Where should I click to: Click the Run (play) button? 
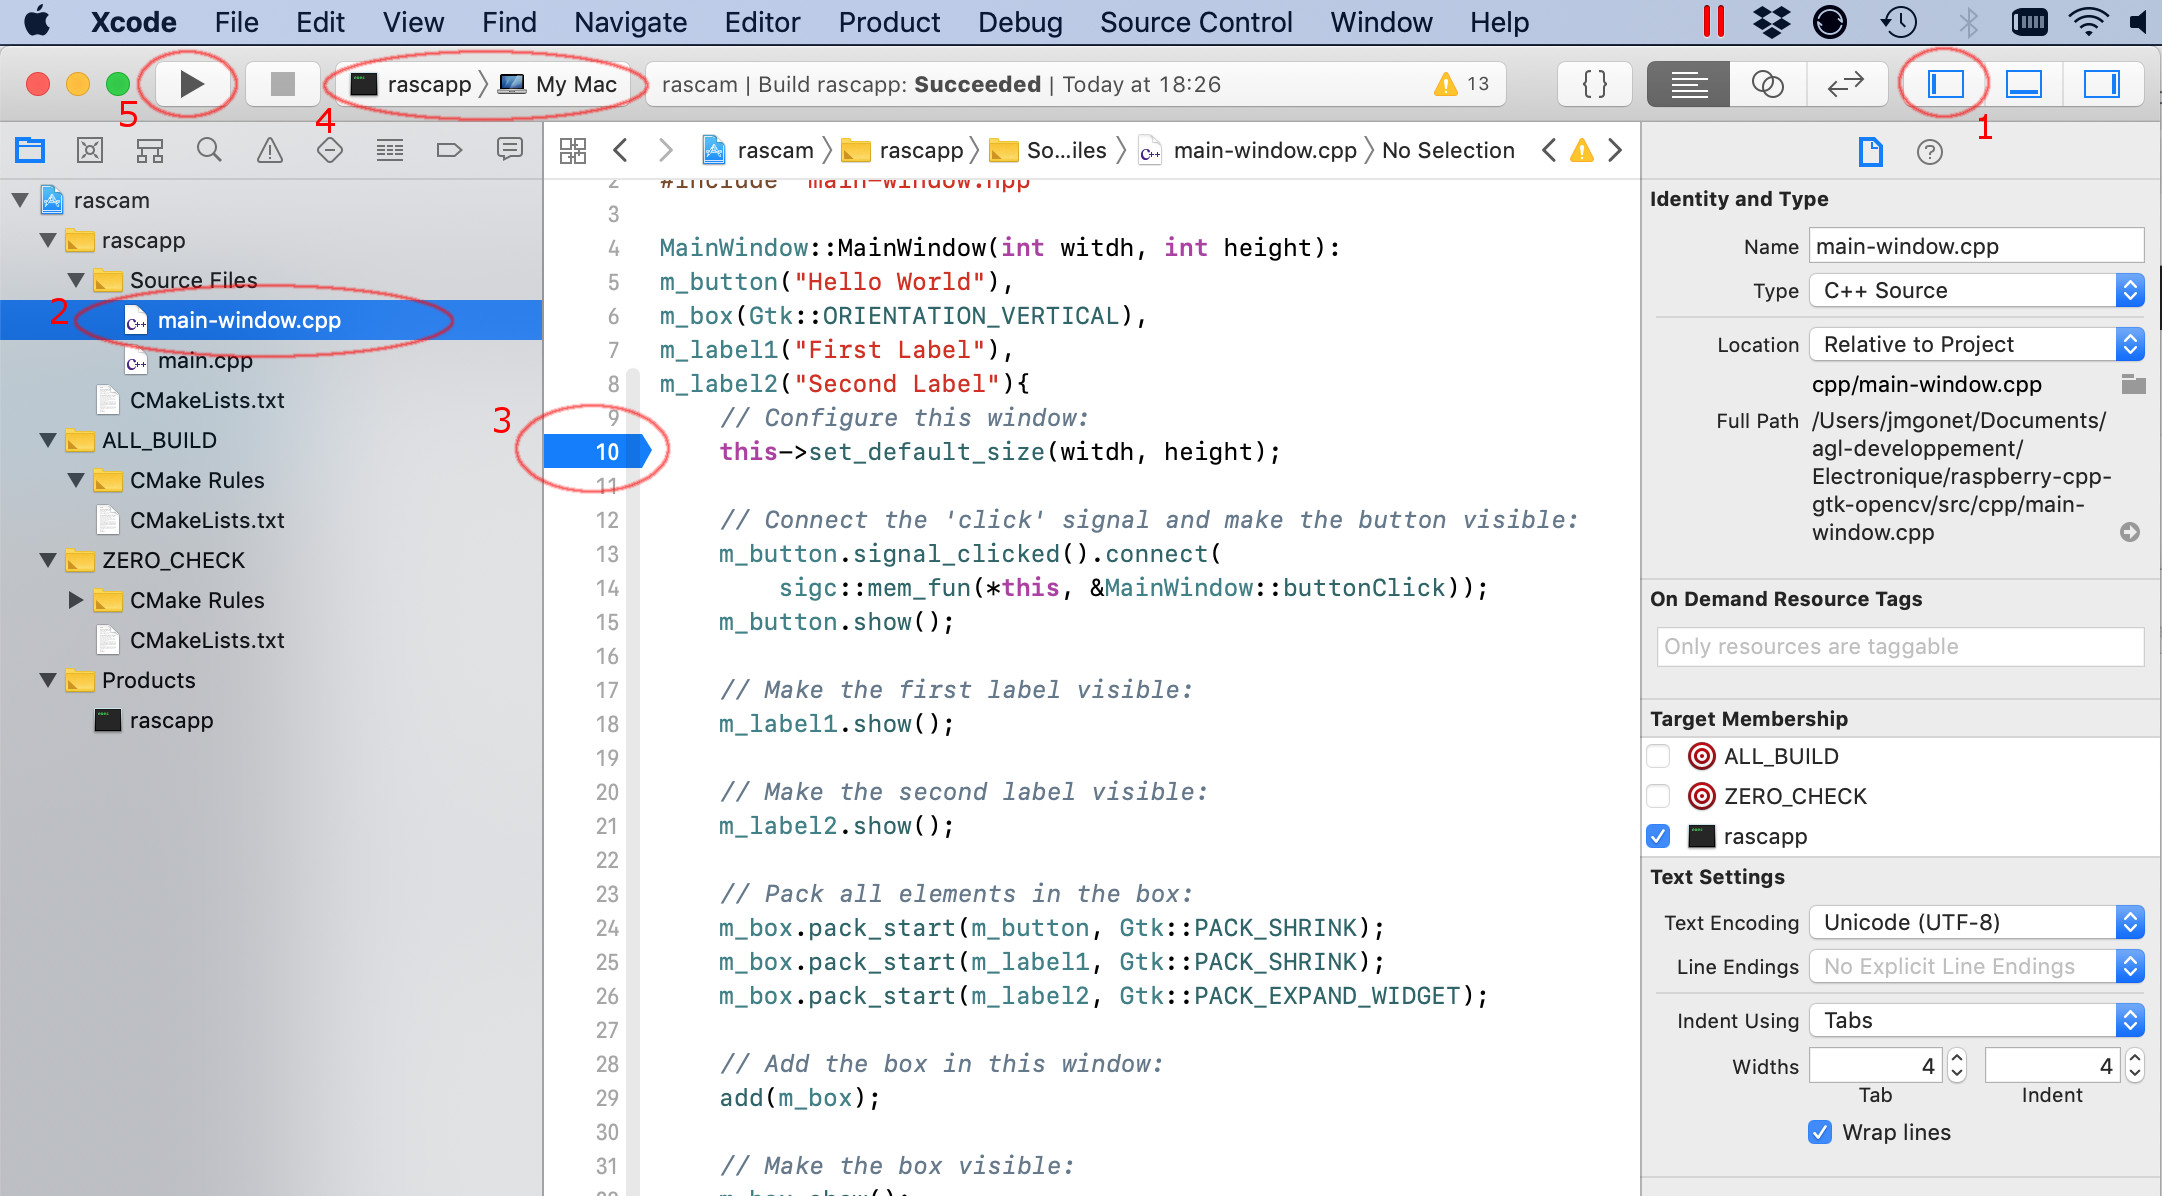pos(191,84)
